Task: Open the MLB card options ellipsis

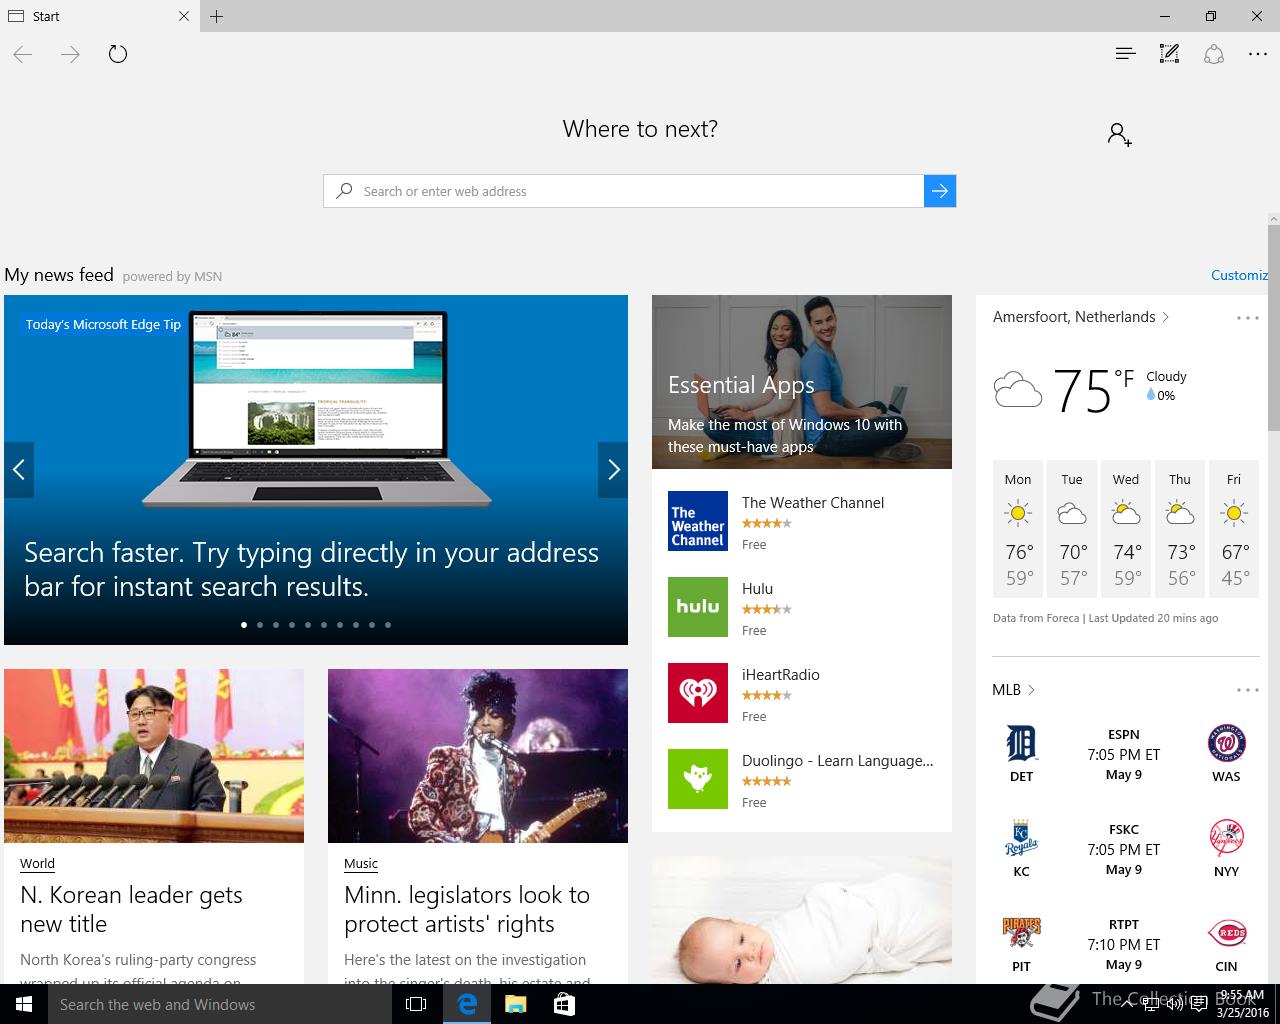Action: (x=1248, y=690)
